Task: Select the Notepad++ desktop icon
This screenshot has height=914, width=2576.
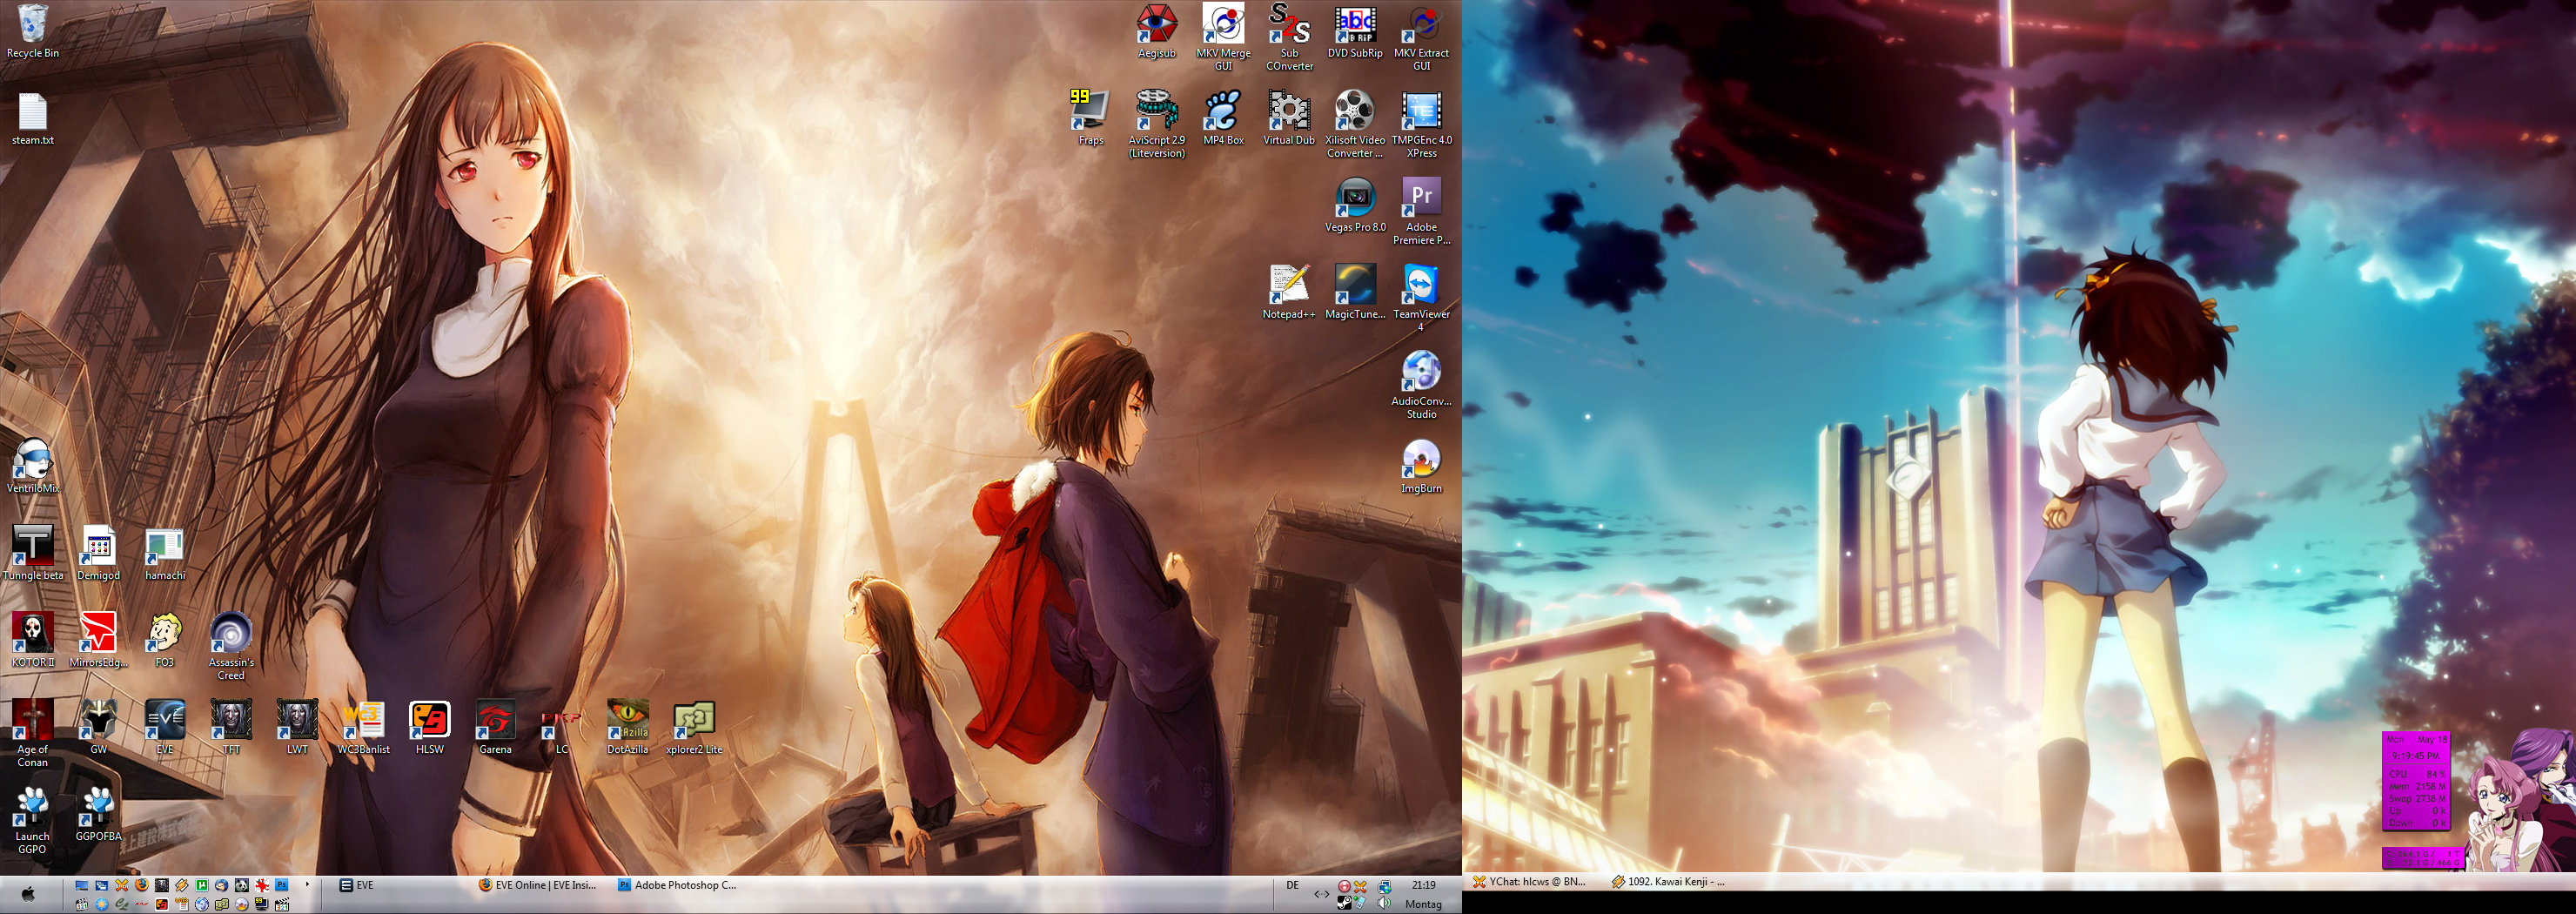Action: pos(1288,286)
